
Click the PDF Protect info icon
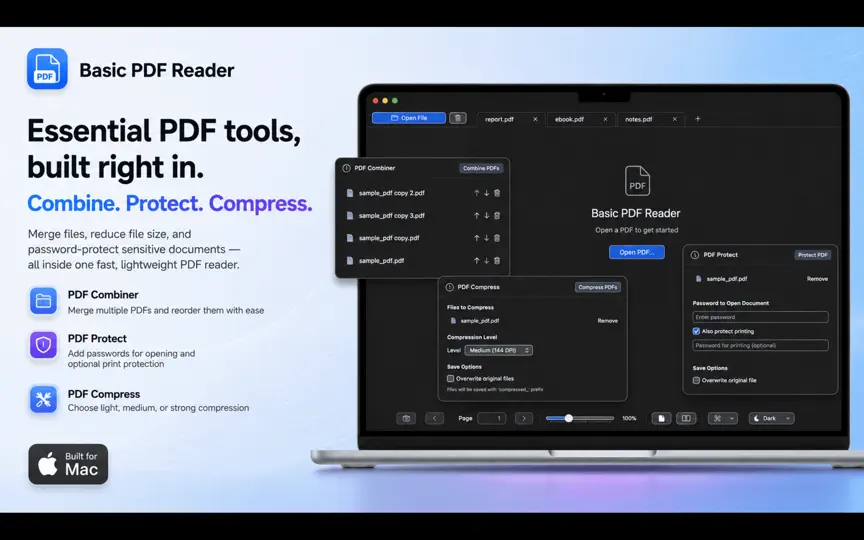[695, 255]
